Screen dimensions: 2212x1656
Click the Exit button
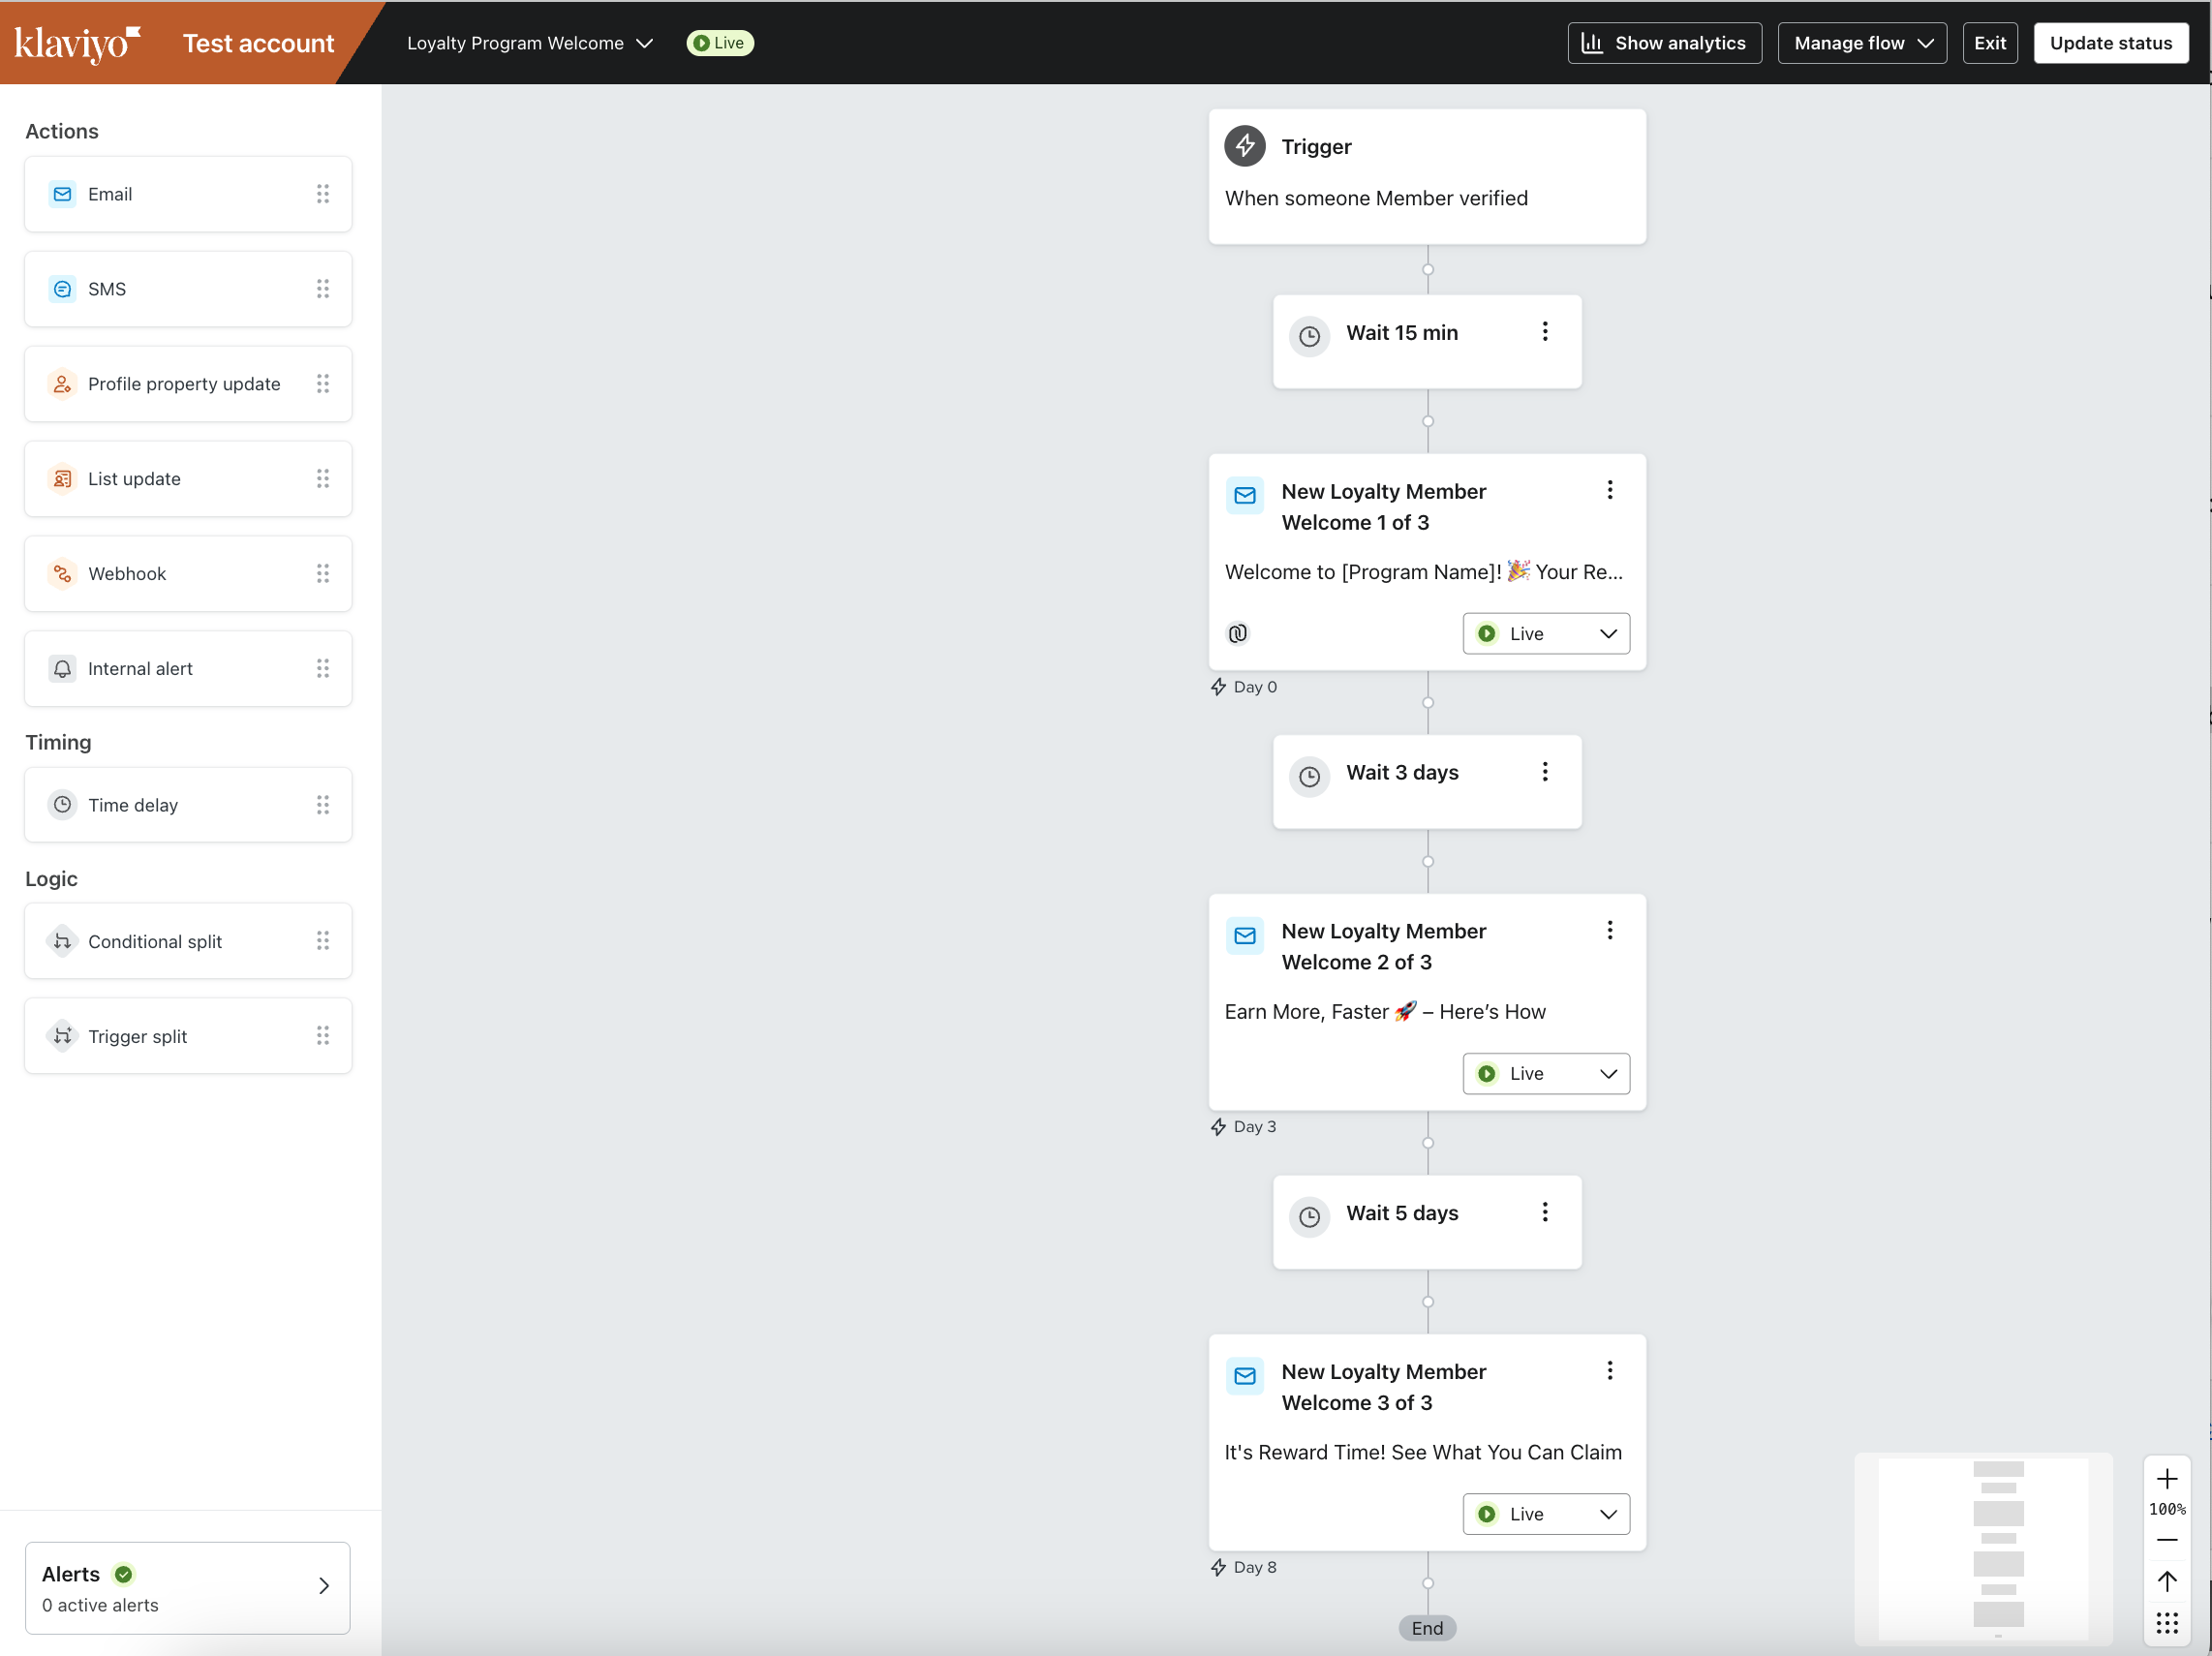tap(1989, 43)
